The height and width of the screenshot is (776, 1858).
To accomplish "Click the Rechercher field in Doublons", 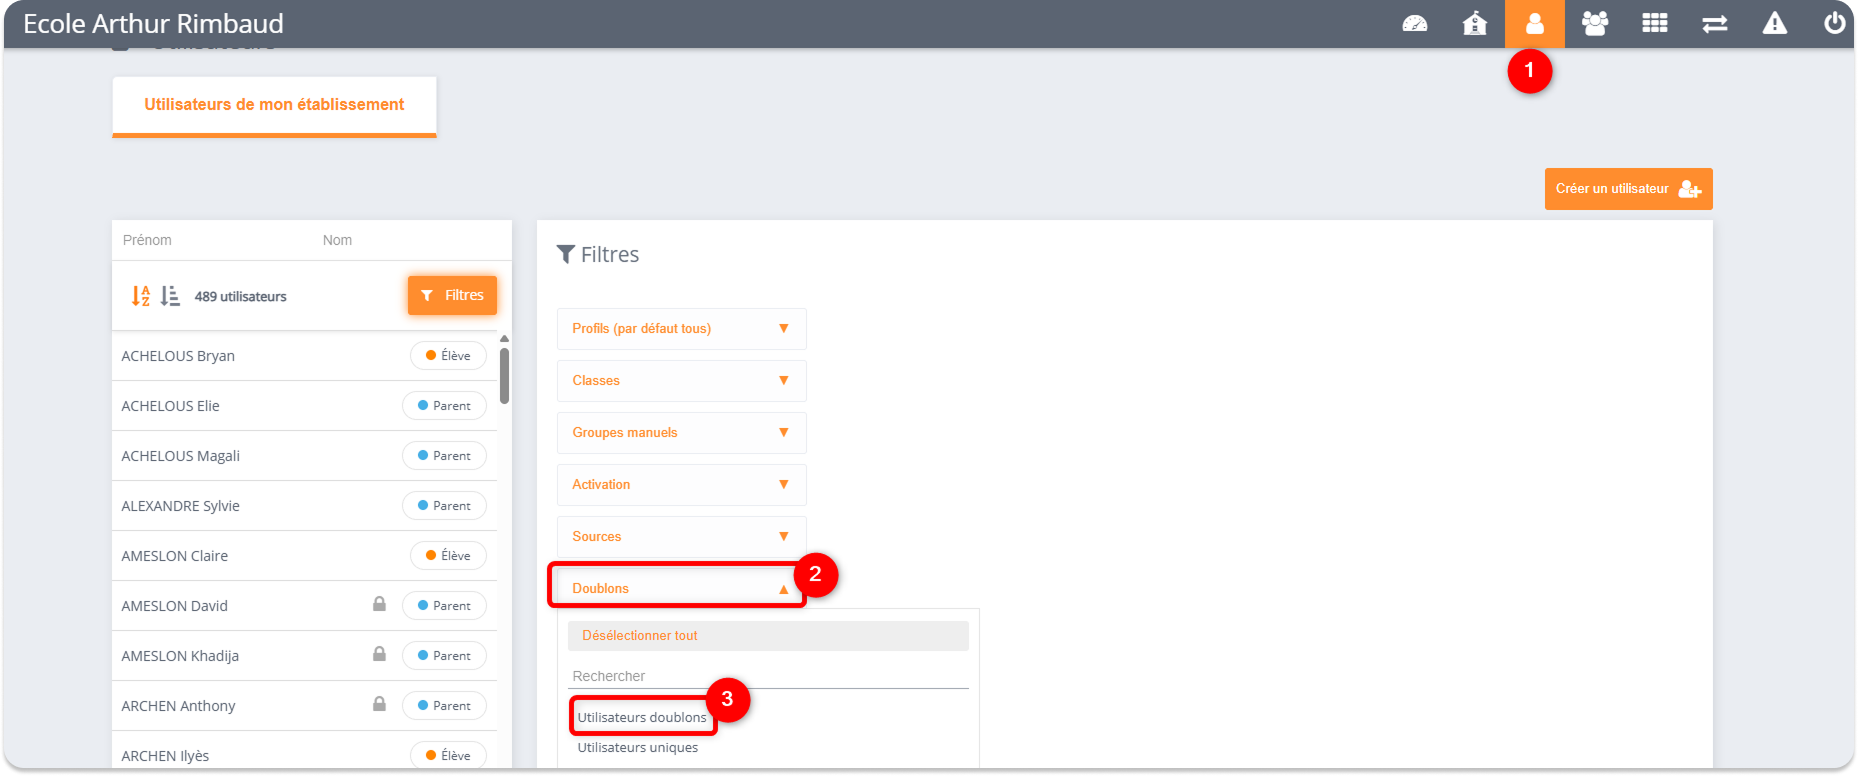I will 768,676.
